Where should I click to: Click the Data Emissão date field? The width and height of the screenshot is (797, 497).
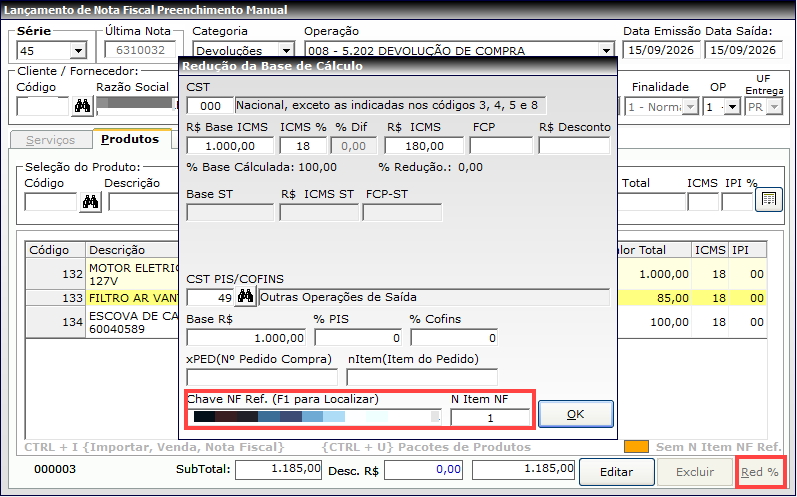click(661, 50)
